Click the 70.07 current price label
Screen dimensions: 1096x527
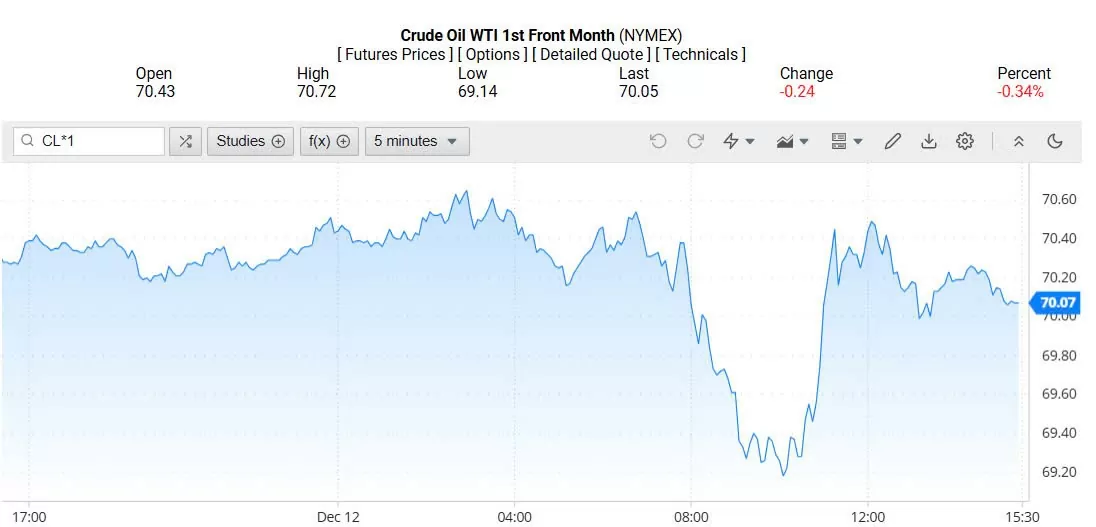[1057, 302]
